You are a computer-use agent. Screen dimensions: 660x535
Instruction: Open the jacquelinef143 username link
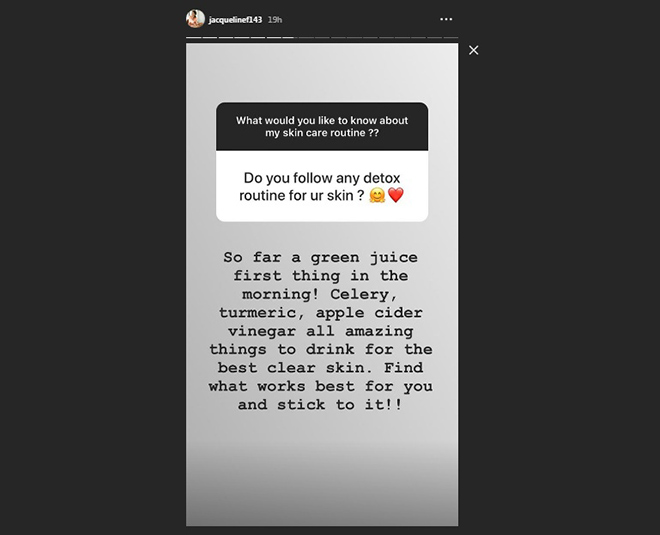point(235,19)
